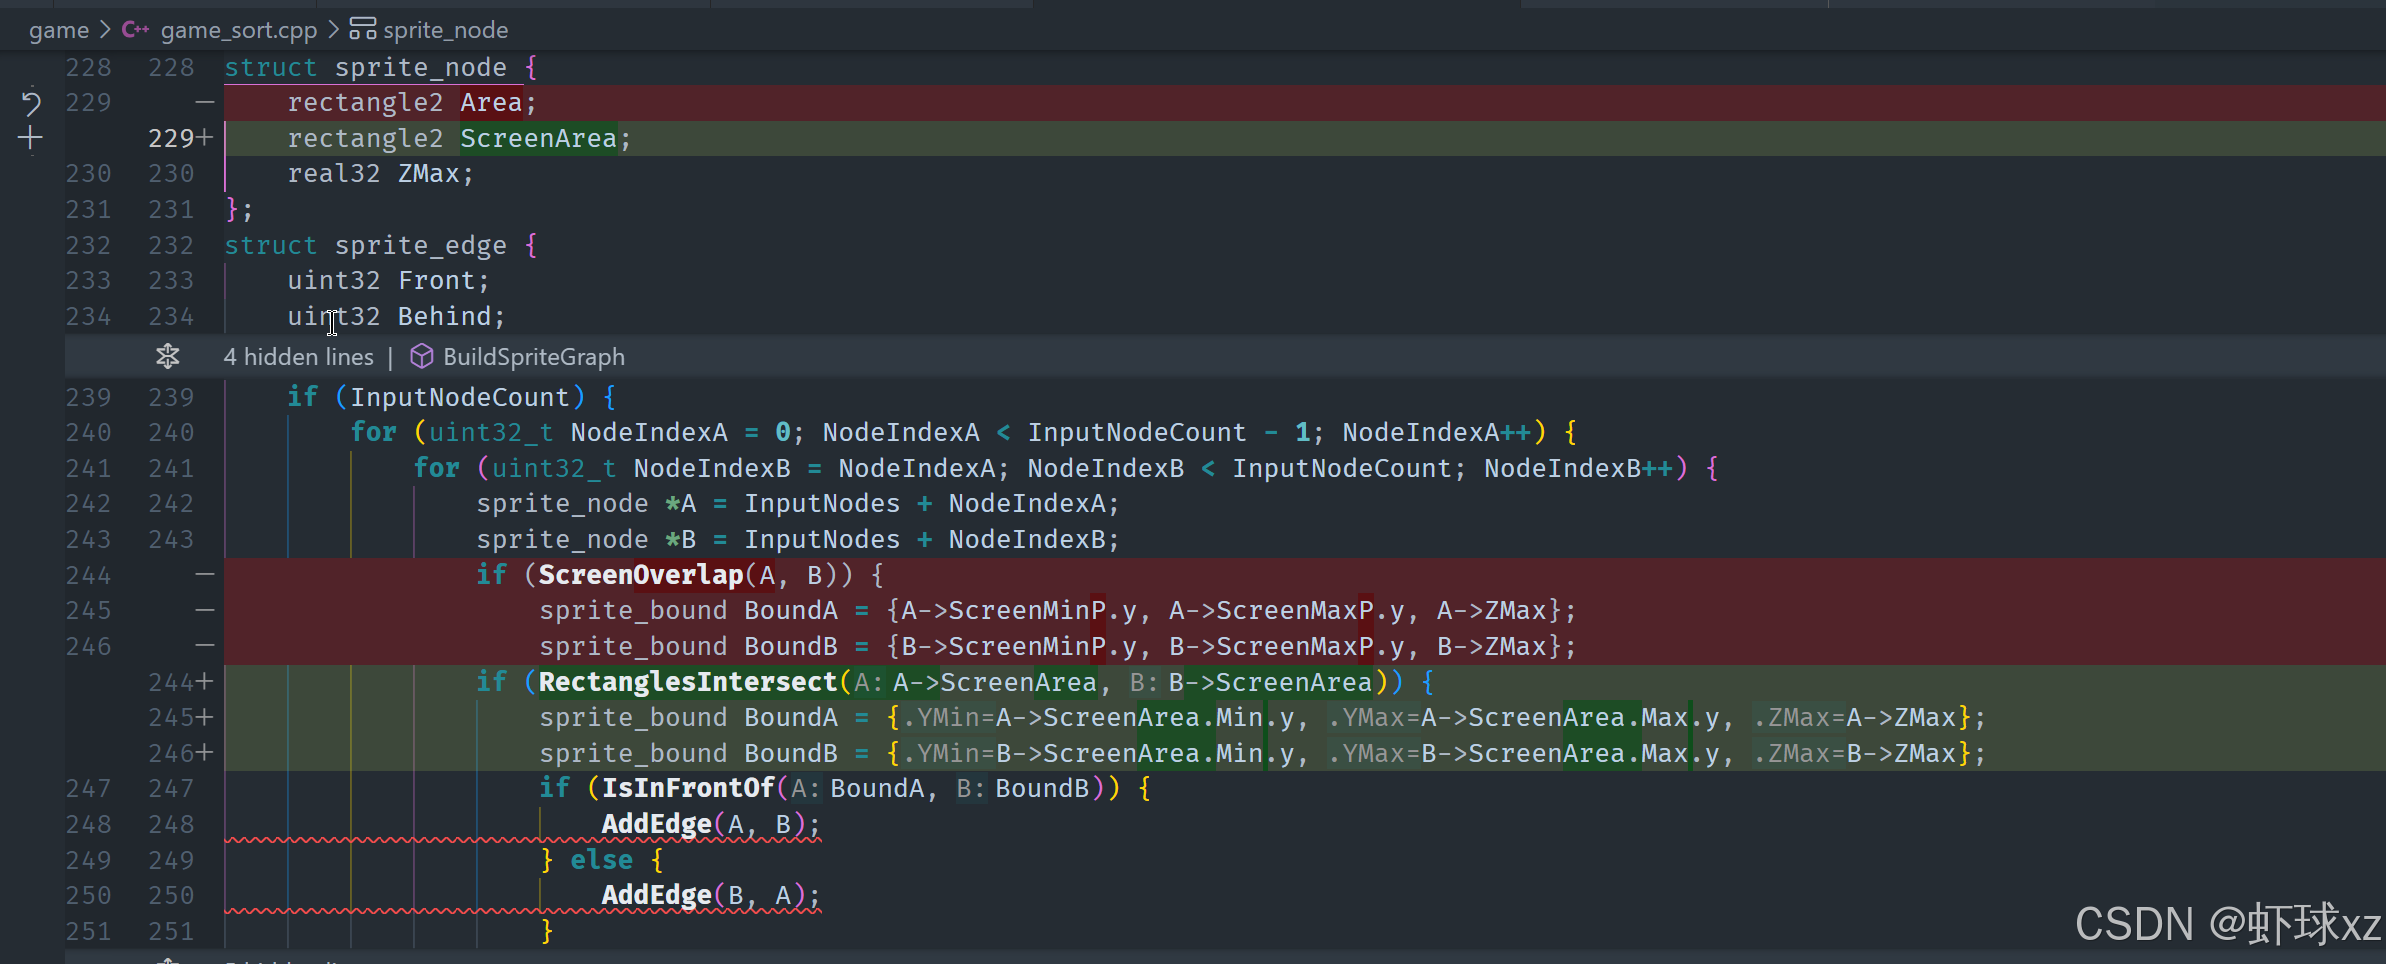2386x964 pixels.
Task: Click 'InputNodeCount' in if statement line 239
Action: [460, 397]
